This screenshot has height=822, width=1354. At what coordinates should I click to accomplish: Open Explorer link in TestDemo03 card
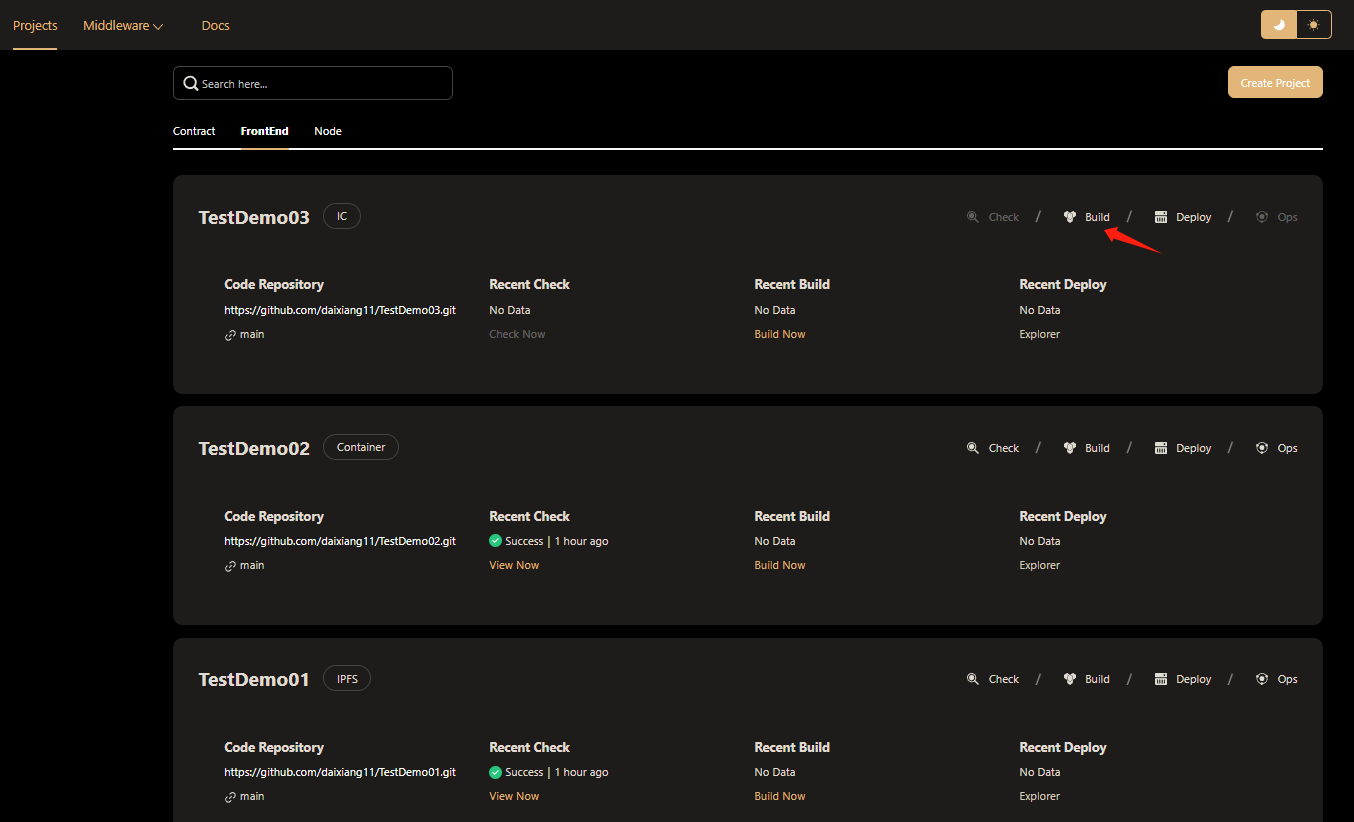[1040, 334]
